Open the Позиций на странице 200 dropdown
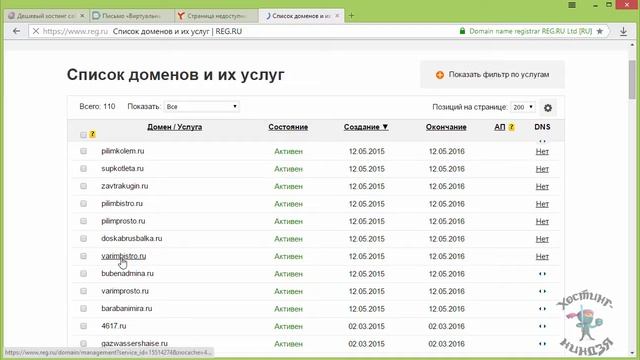640x360 pixels. 523,107
